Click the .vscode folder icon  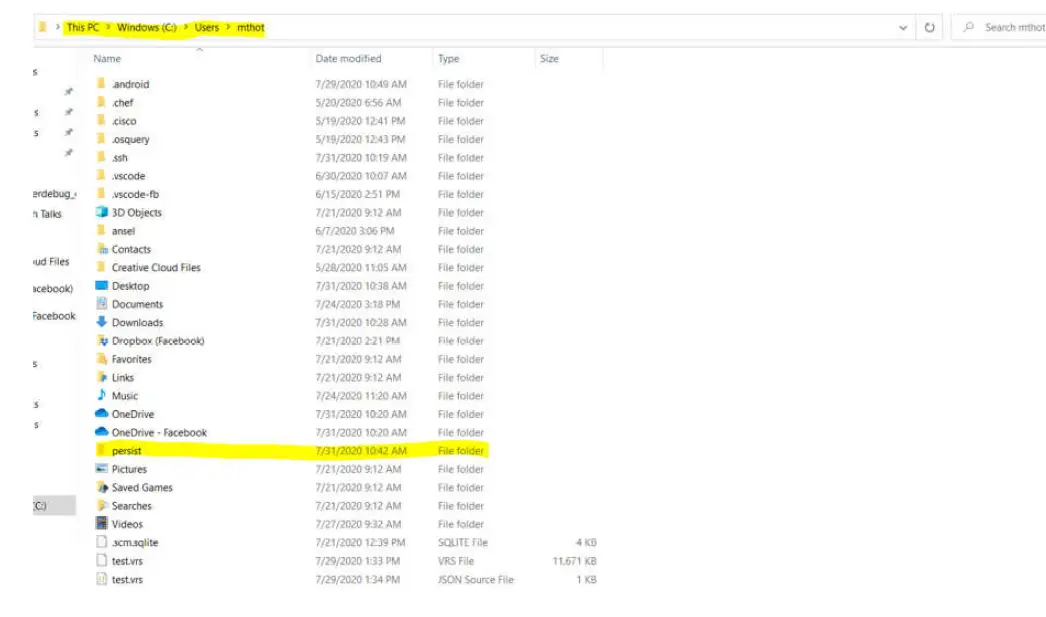101,175
